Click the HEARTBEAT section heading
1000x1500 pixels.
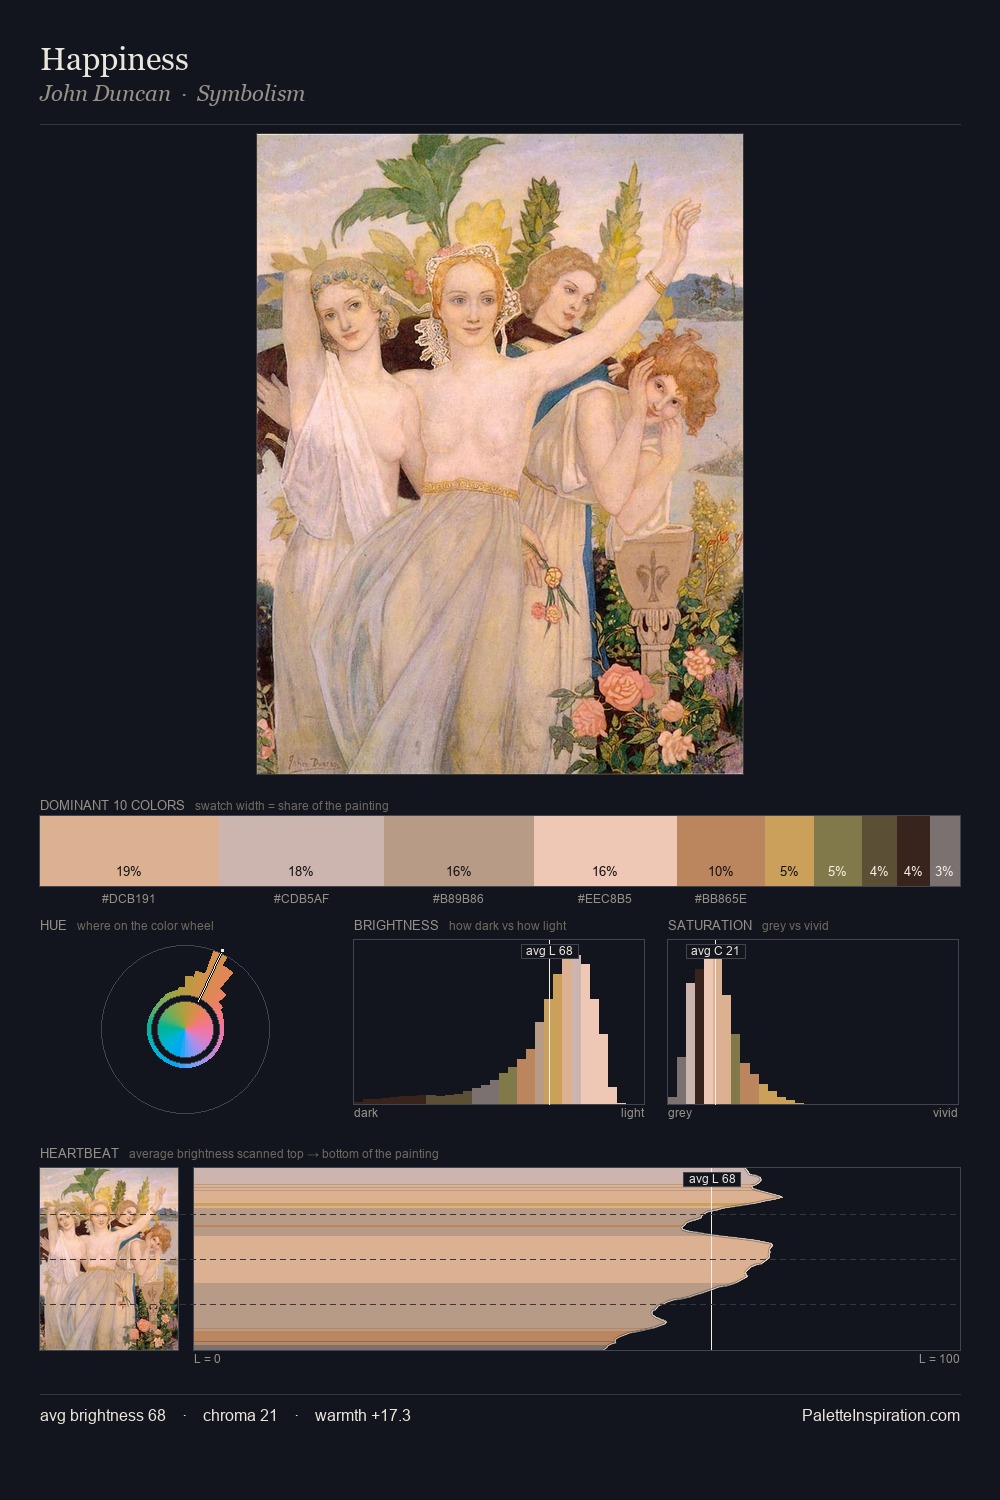pyautogui.click(x=79, y=1153)
